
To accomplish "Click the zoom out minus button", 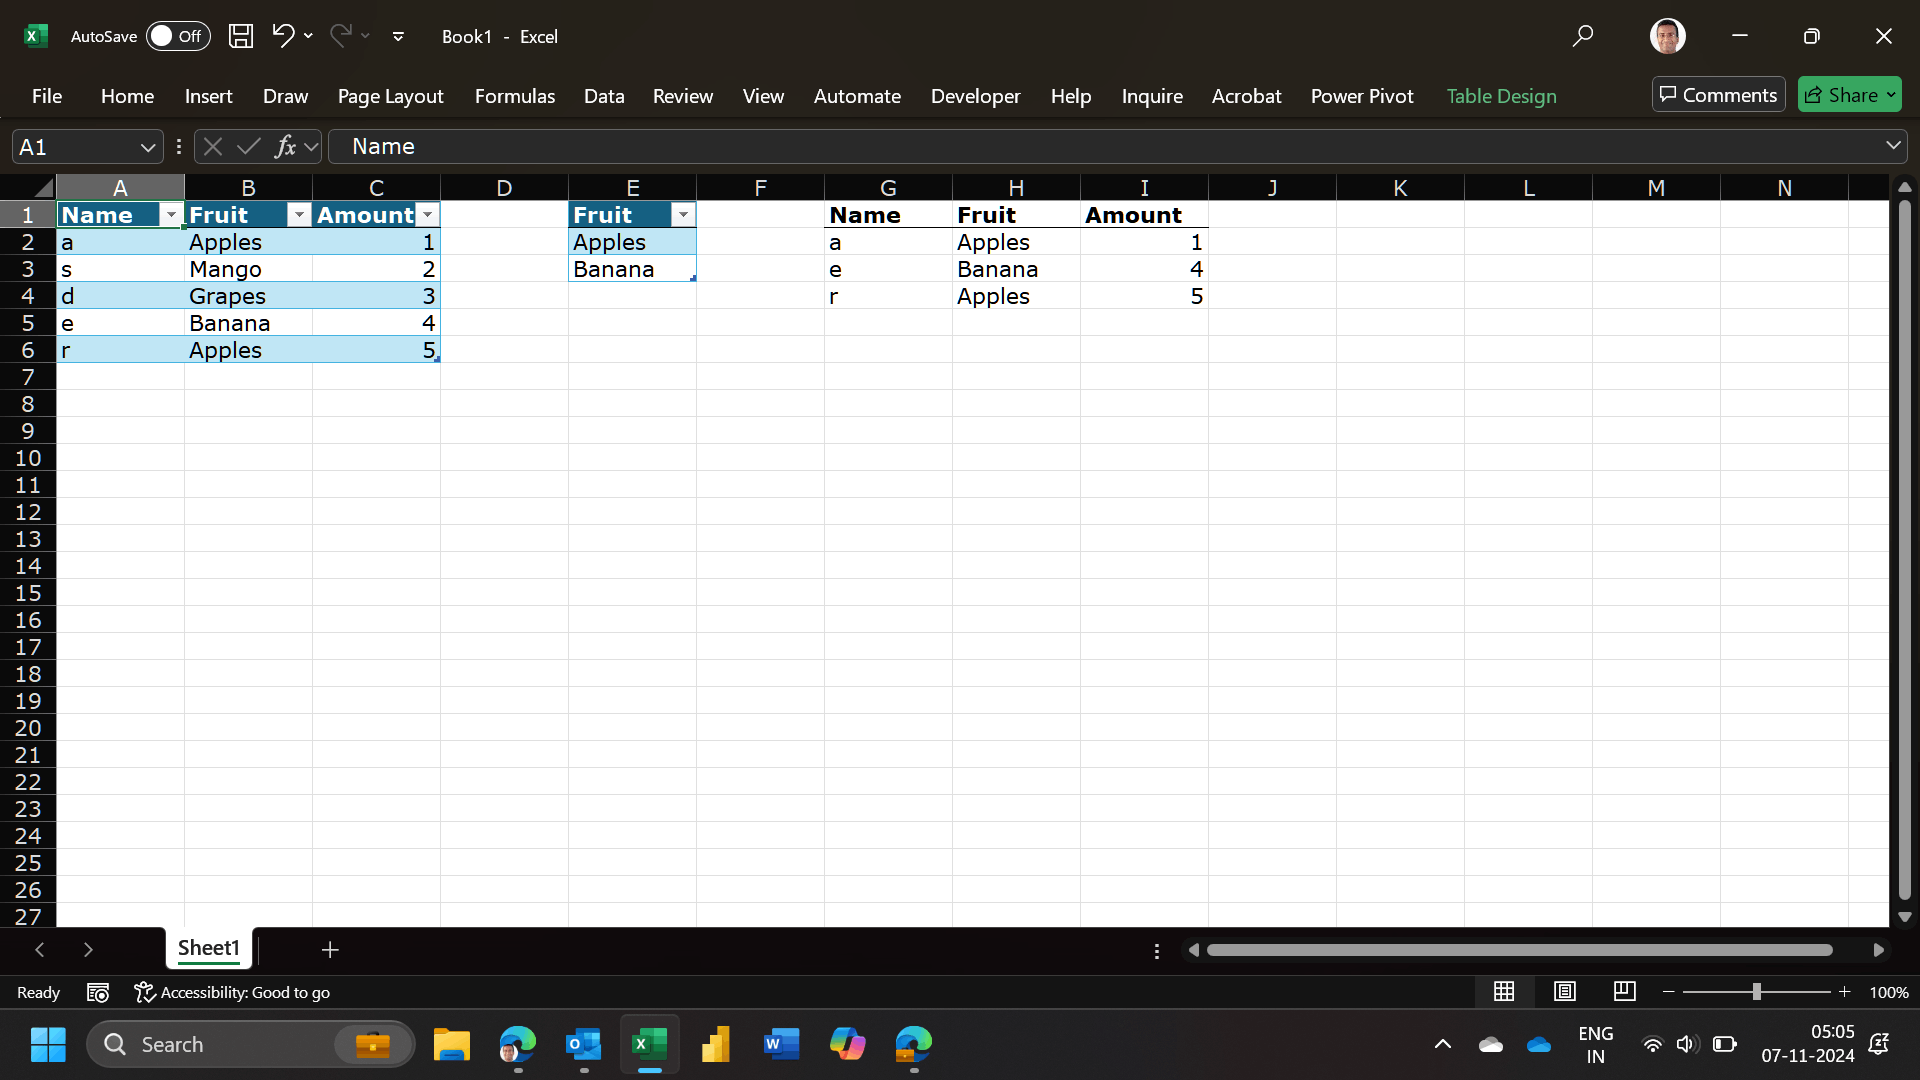I will click(x=1668, y=992).
